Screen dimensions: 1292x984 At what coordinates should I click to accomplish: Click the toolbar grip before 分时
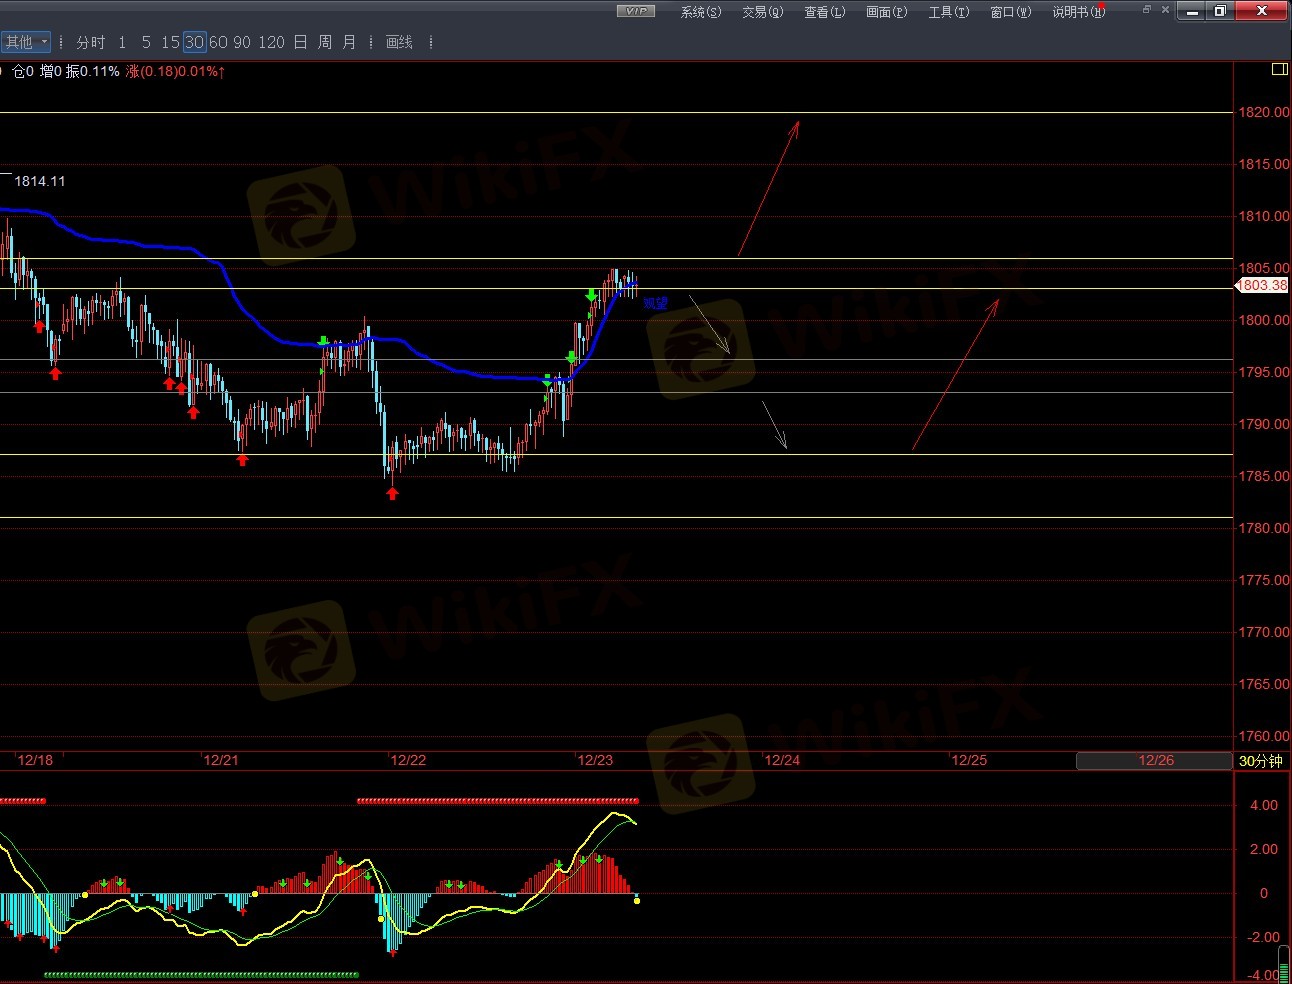(x=62, y=42)
